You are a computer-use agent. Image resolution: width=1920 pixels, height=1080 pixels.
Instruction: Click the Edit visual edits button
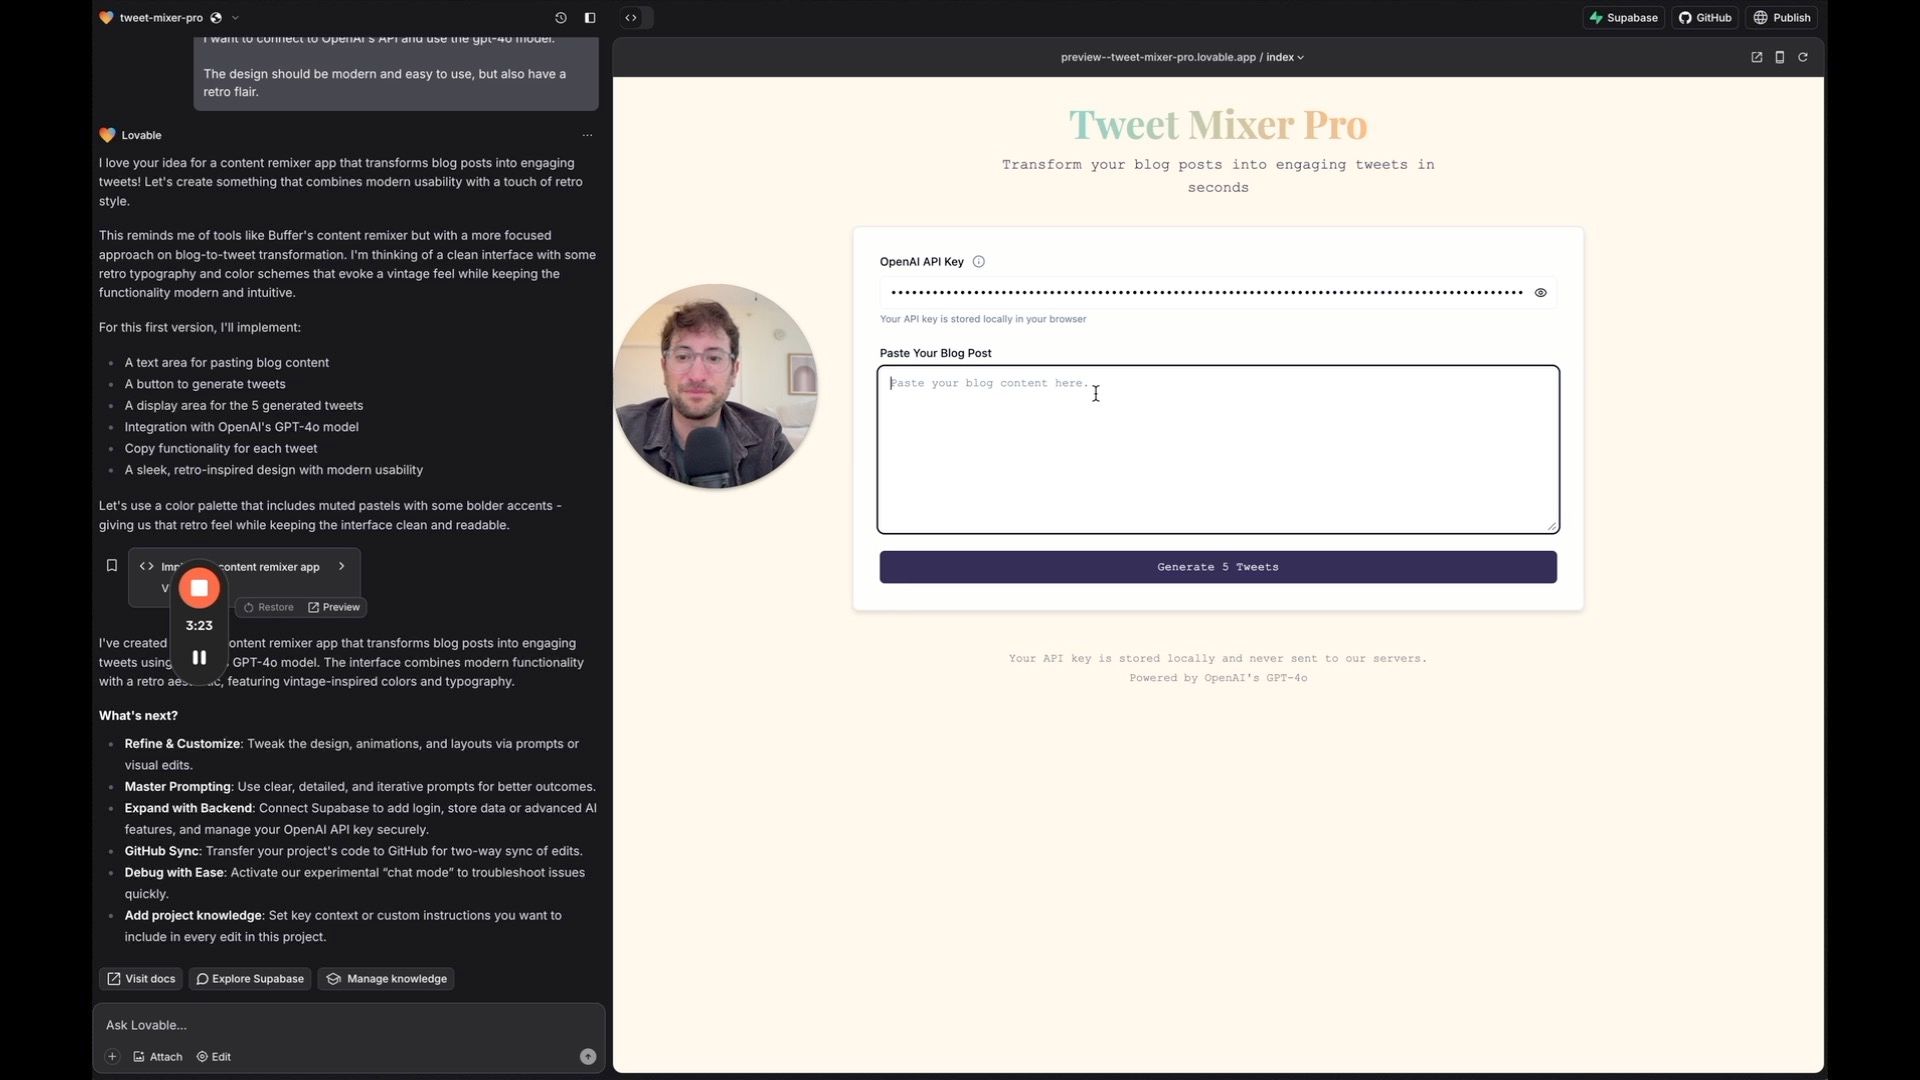click(x=214, y=1057)
